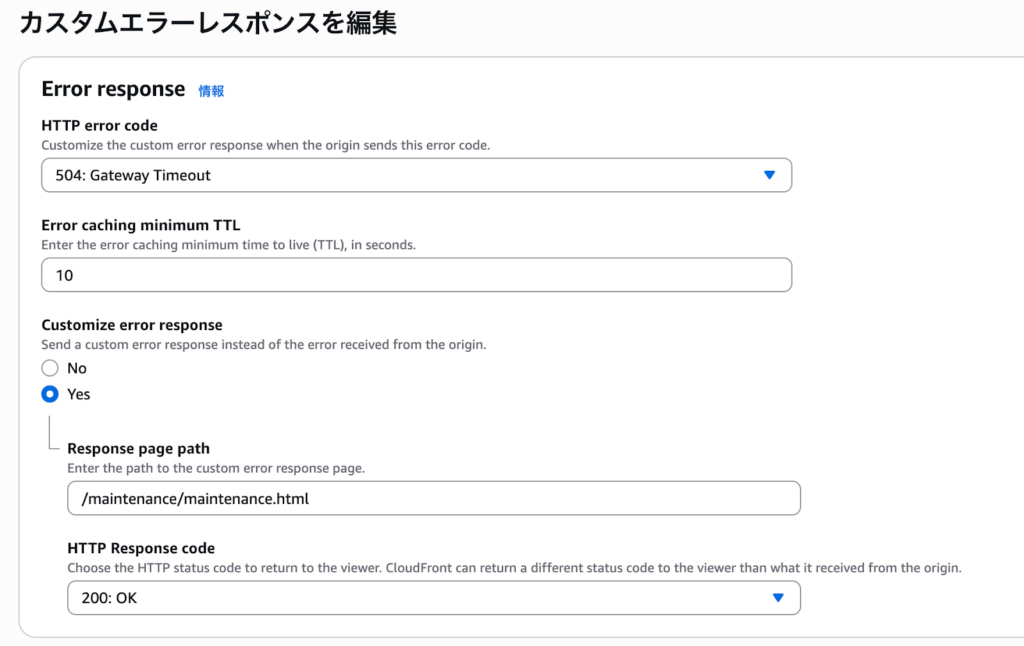Click the 'Customize error response' label
This screenshot has height=646, width=1024.
coord(131,325)
